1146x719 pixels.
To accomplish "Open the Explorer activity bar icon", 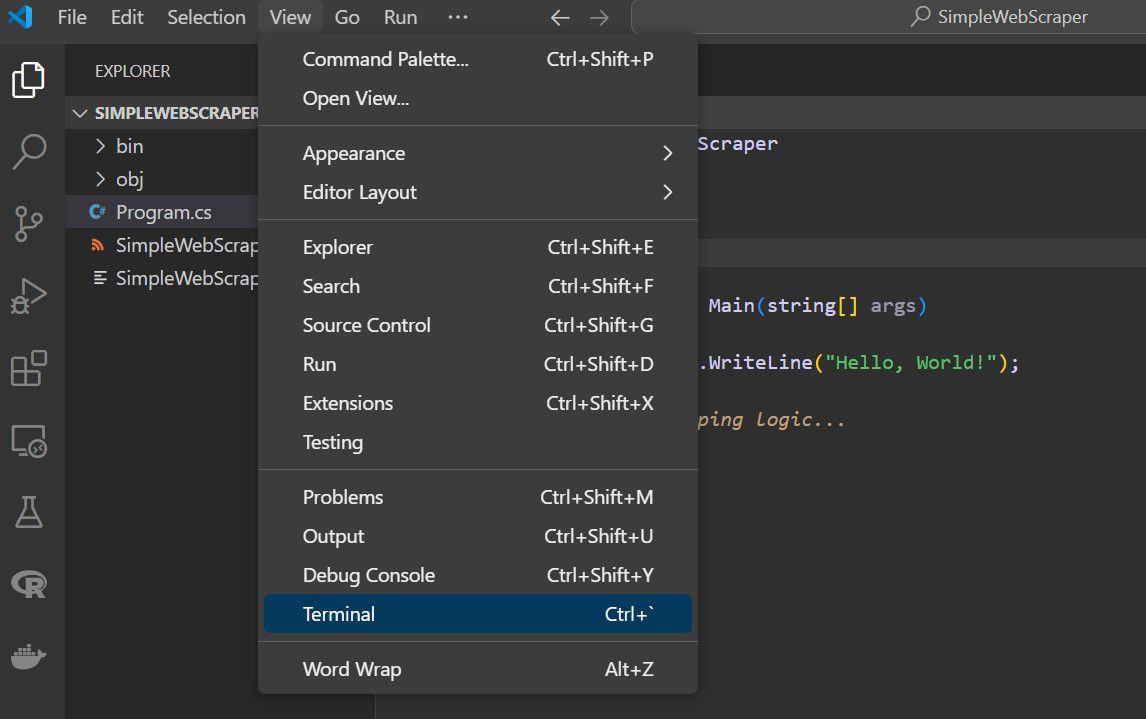I will (29, 80).
